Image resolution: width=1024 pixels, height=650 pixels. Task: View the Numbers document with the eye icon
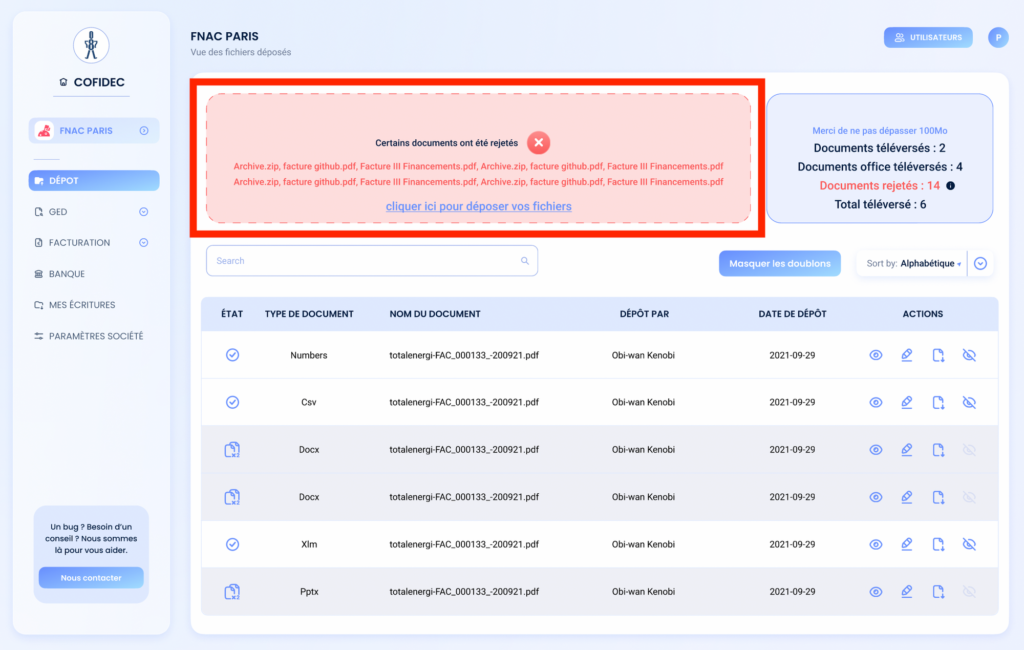coord(876,355)
